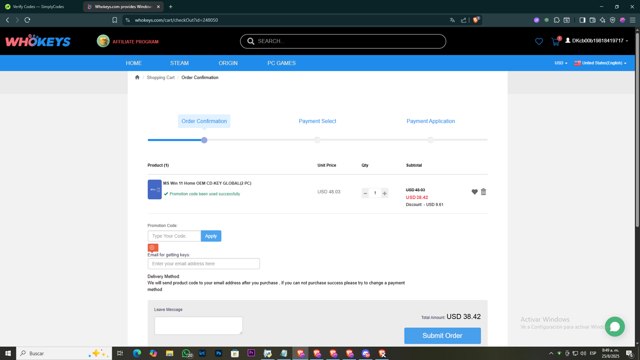Open Photoshop from the taskbar

[x=218, y=353]
